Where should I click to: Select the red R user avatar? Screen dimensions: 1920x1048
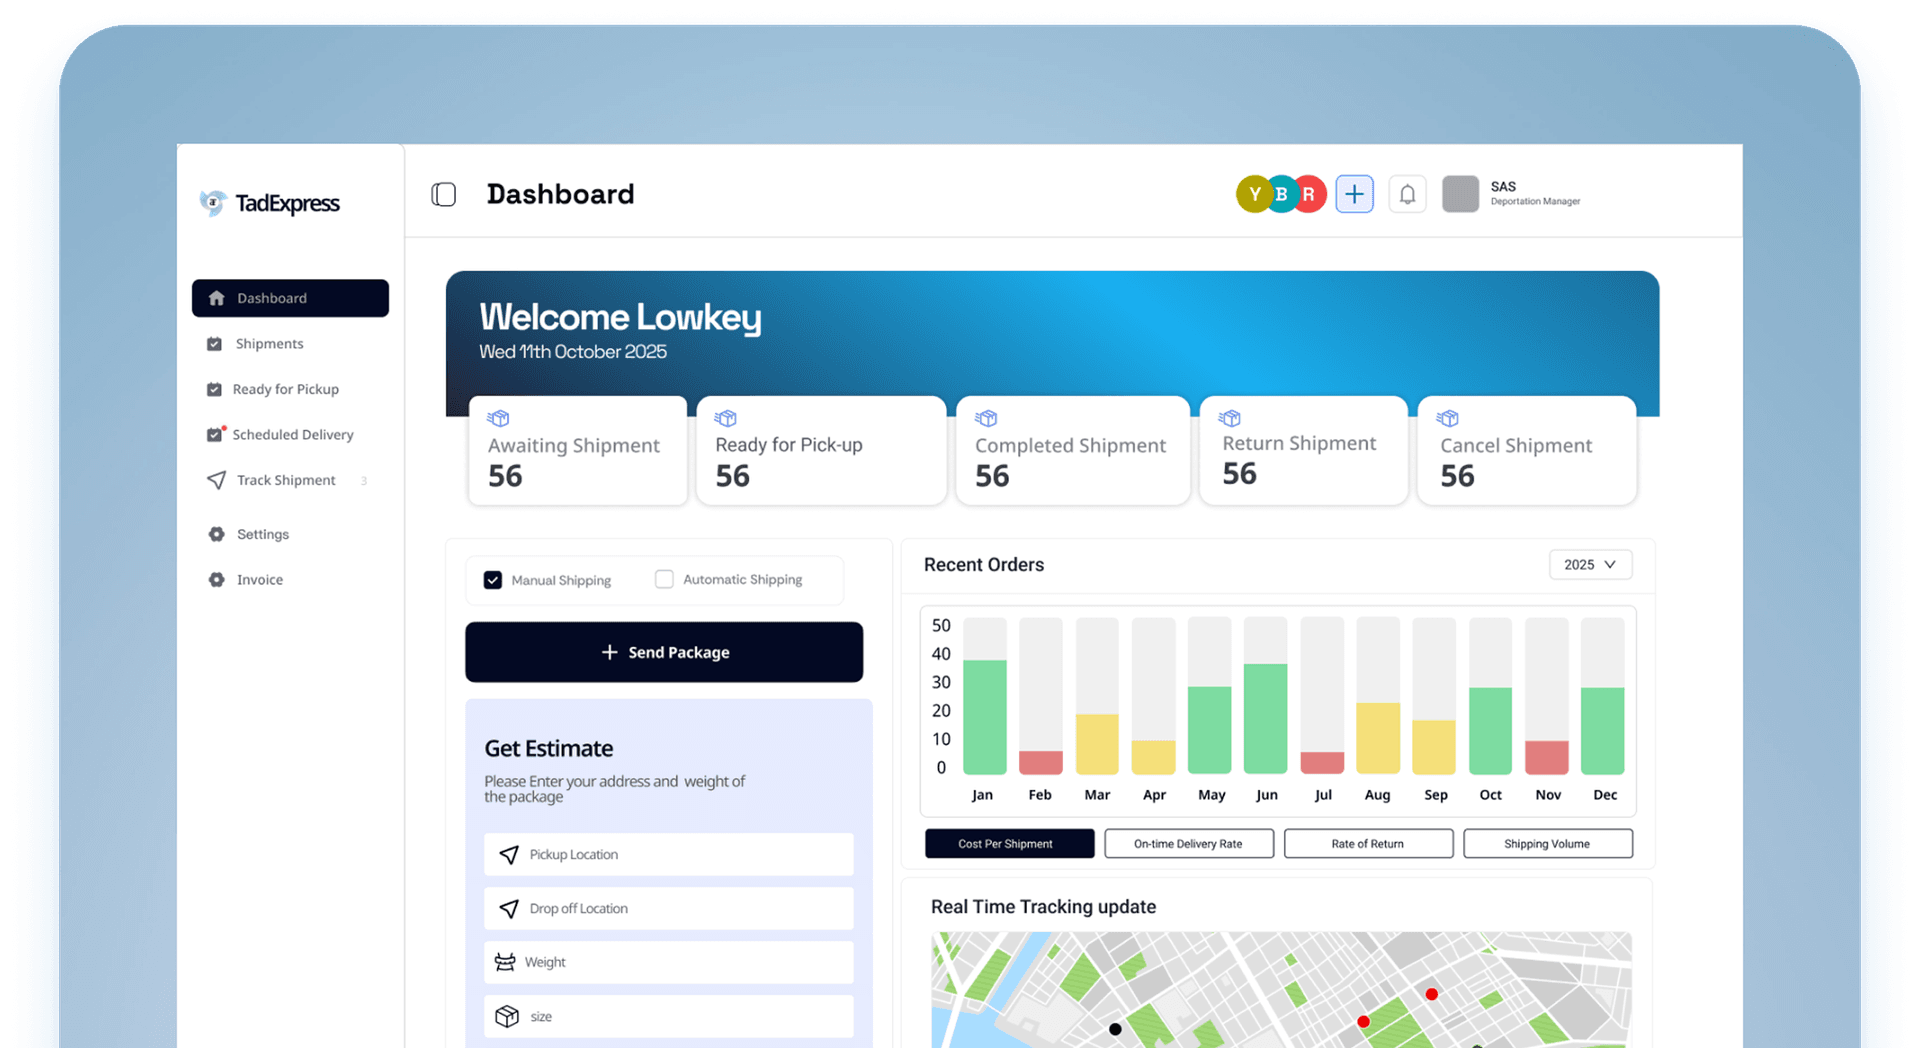[1309, 194]
